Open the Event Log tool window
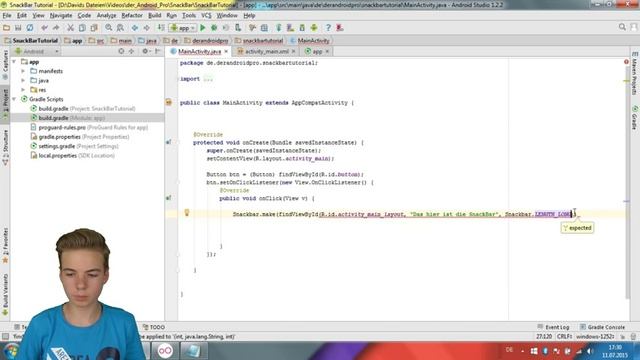Image resolution: width=640 pixels, height=360 pixels. point(553,327)
